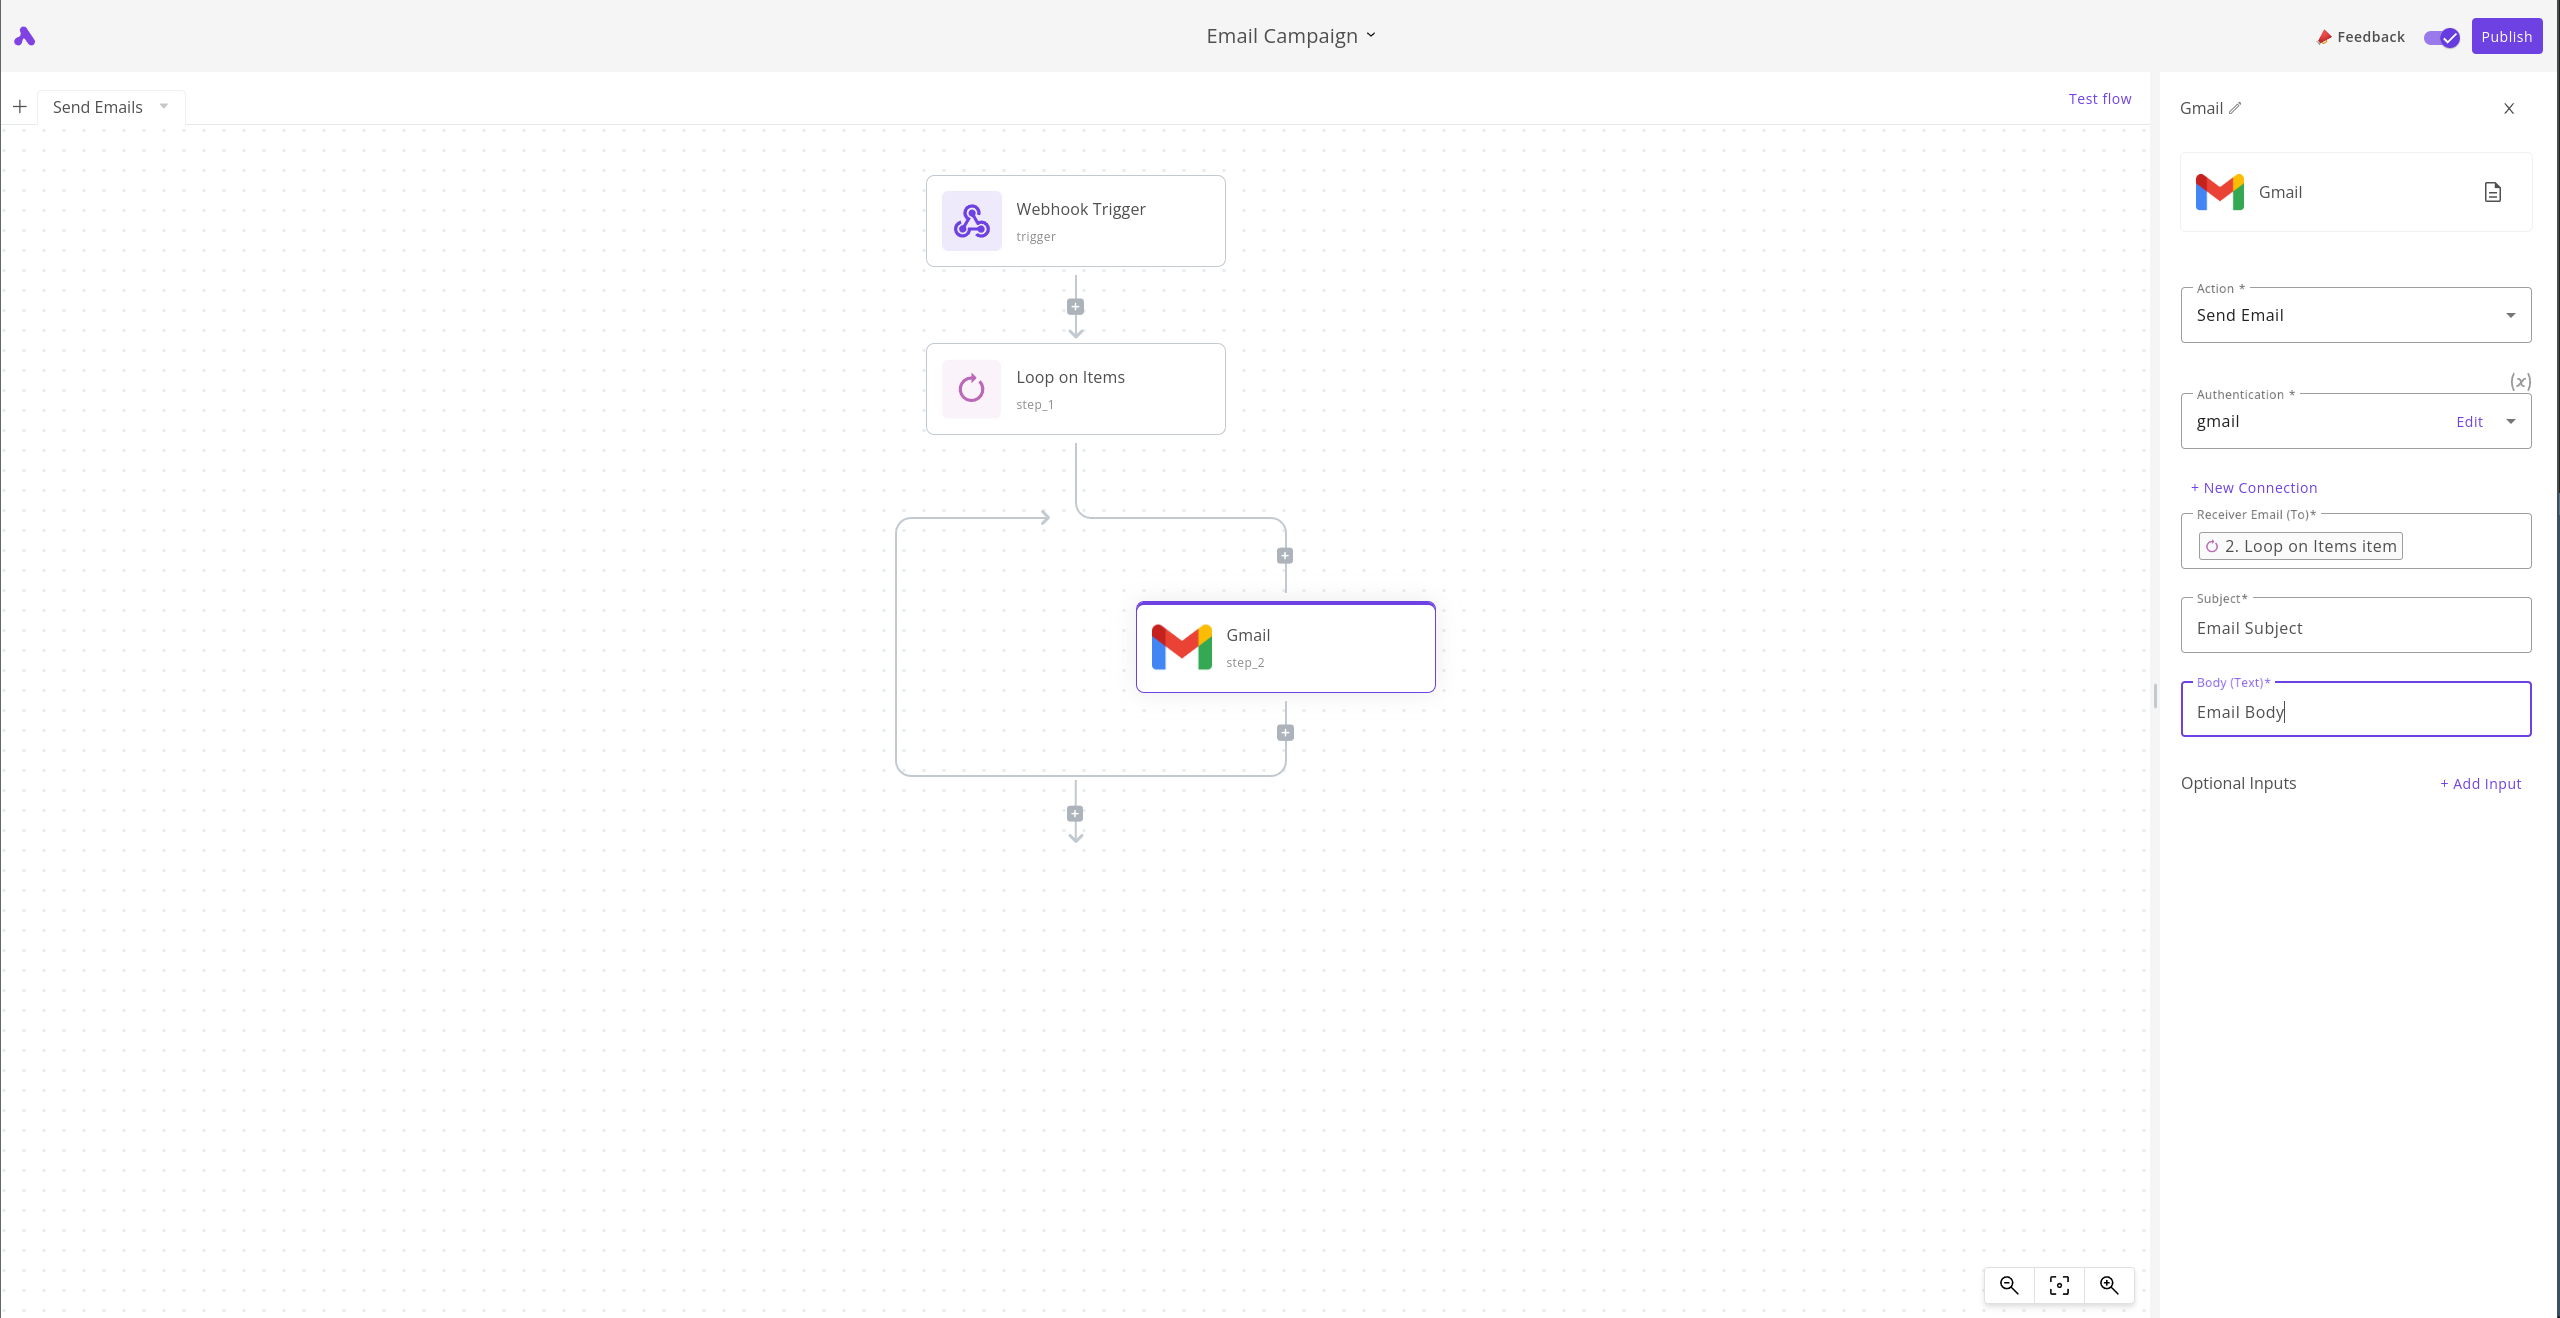
Task: Click the Test flow link
Action: pos(2099,99)
